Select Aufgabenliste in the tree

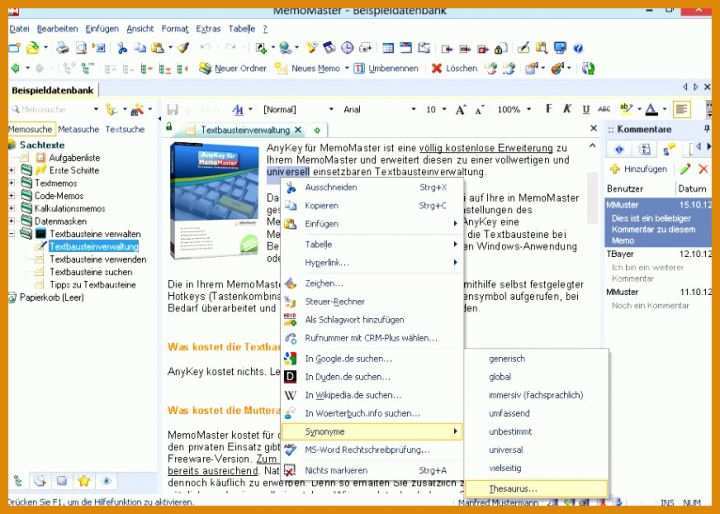tap(74, 158)
